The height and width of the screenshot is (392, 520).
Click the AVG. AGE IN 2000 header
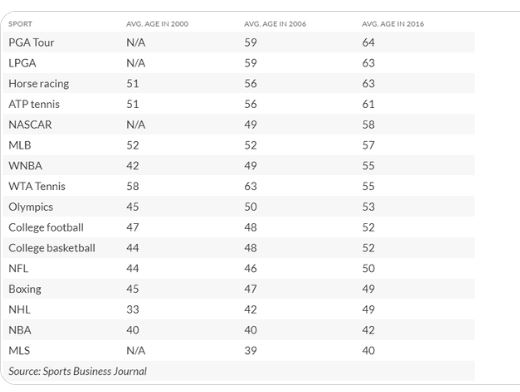tap(157, 24)
